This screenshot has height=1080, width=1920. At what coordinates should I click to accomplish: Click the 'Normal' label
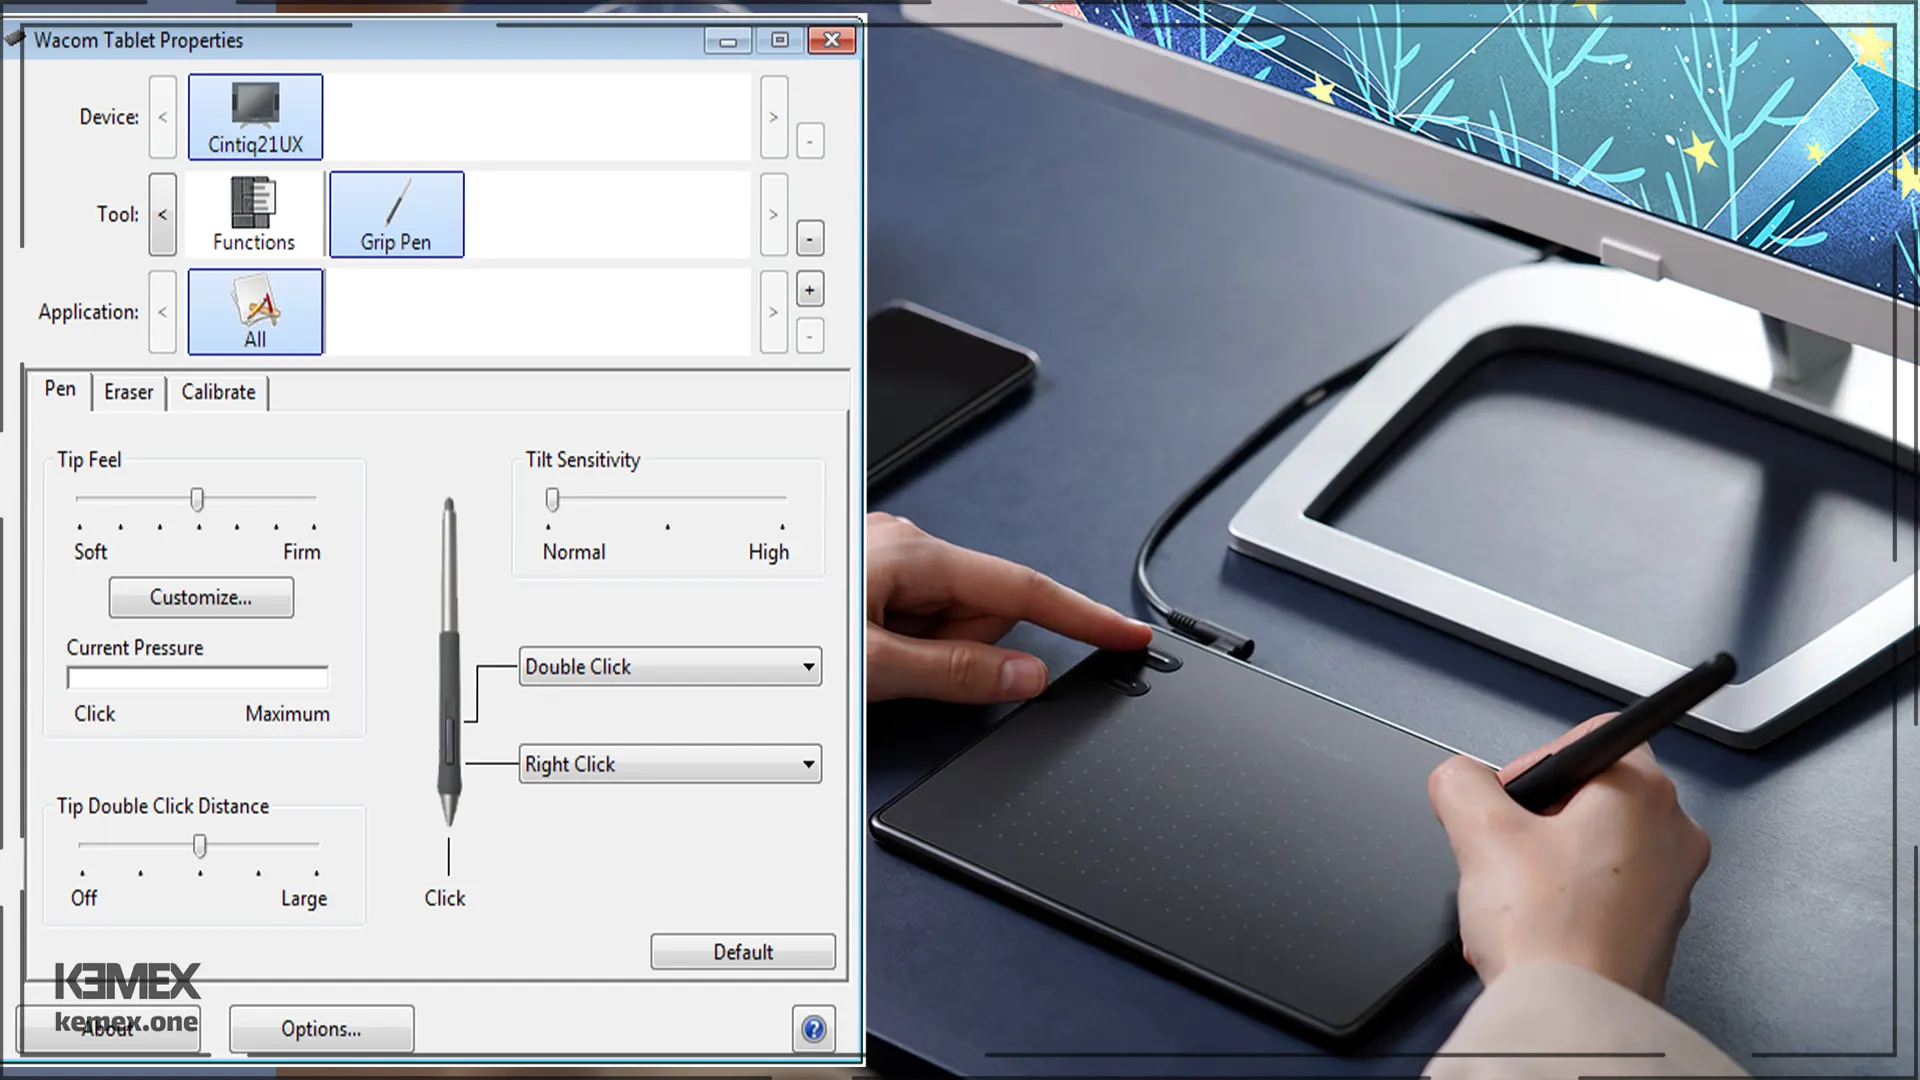(x=574, y=552)
